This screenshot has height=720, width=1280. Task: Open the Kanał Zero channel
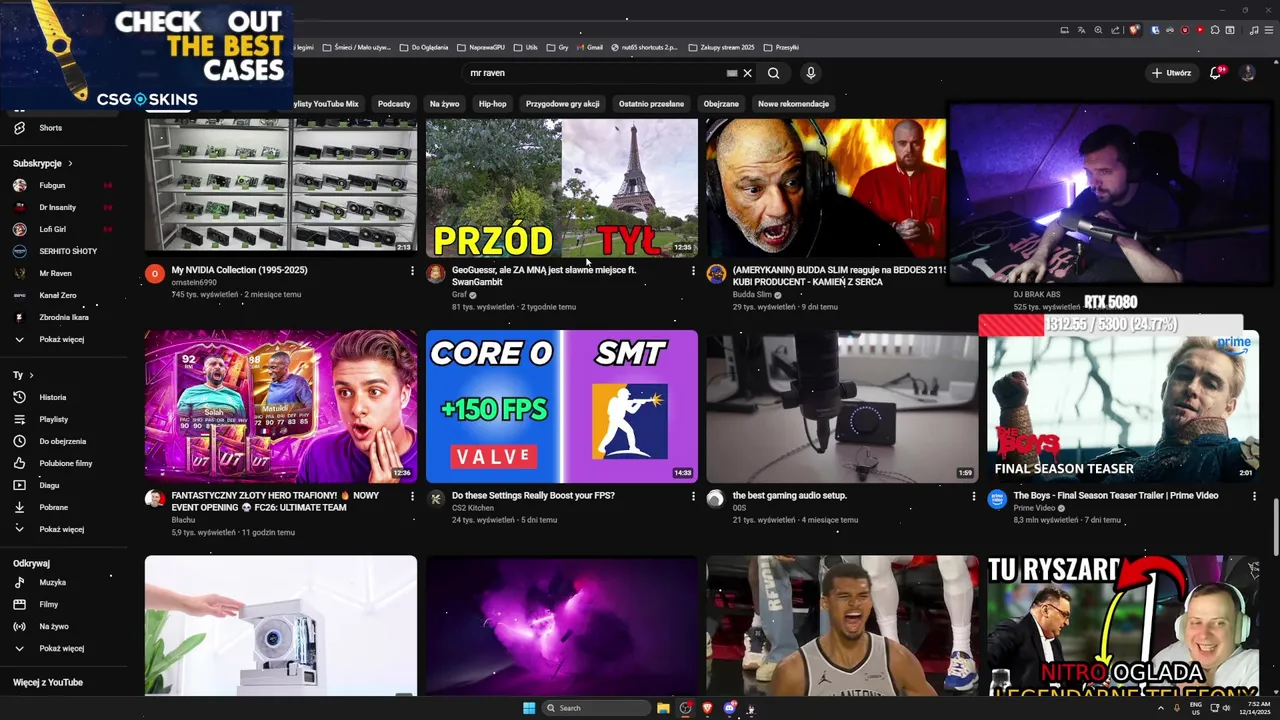point(57,295)
